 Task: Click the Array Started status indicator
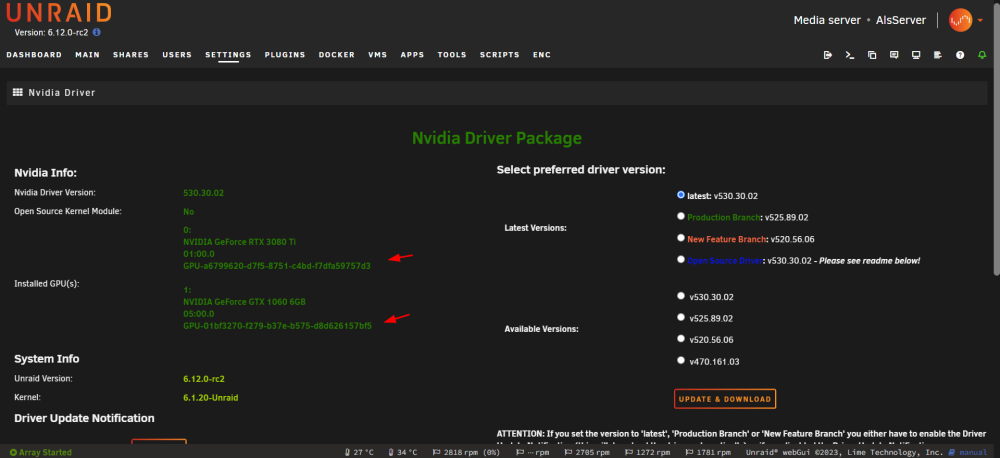click(41, 452)
